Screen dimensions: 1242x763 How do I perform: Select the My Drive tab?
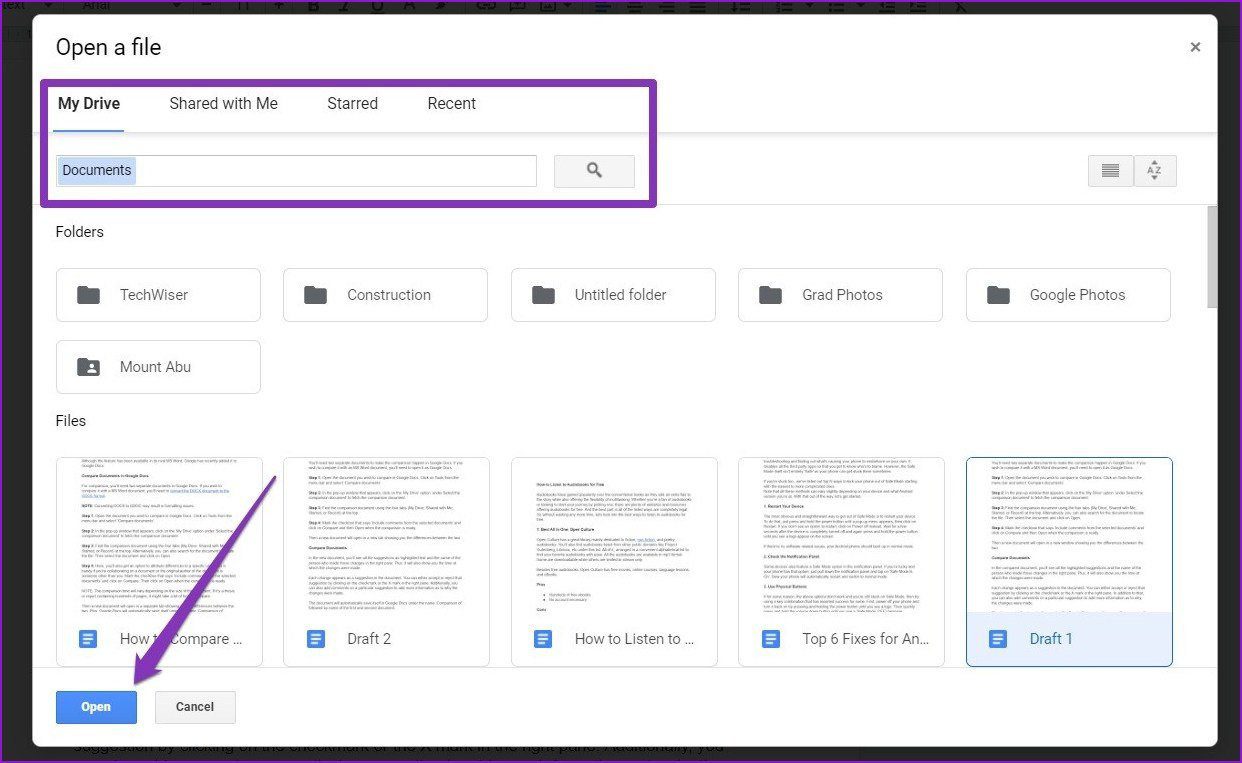(x=89, y=104)
